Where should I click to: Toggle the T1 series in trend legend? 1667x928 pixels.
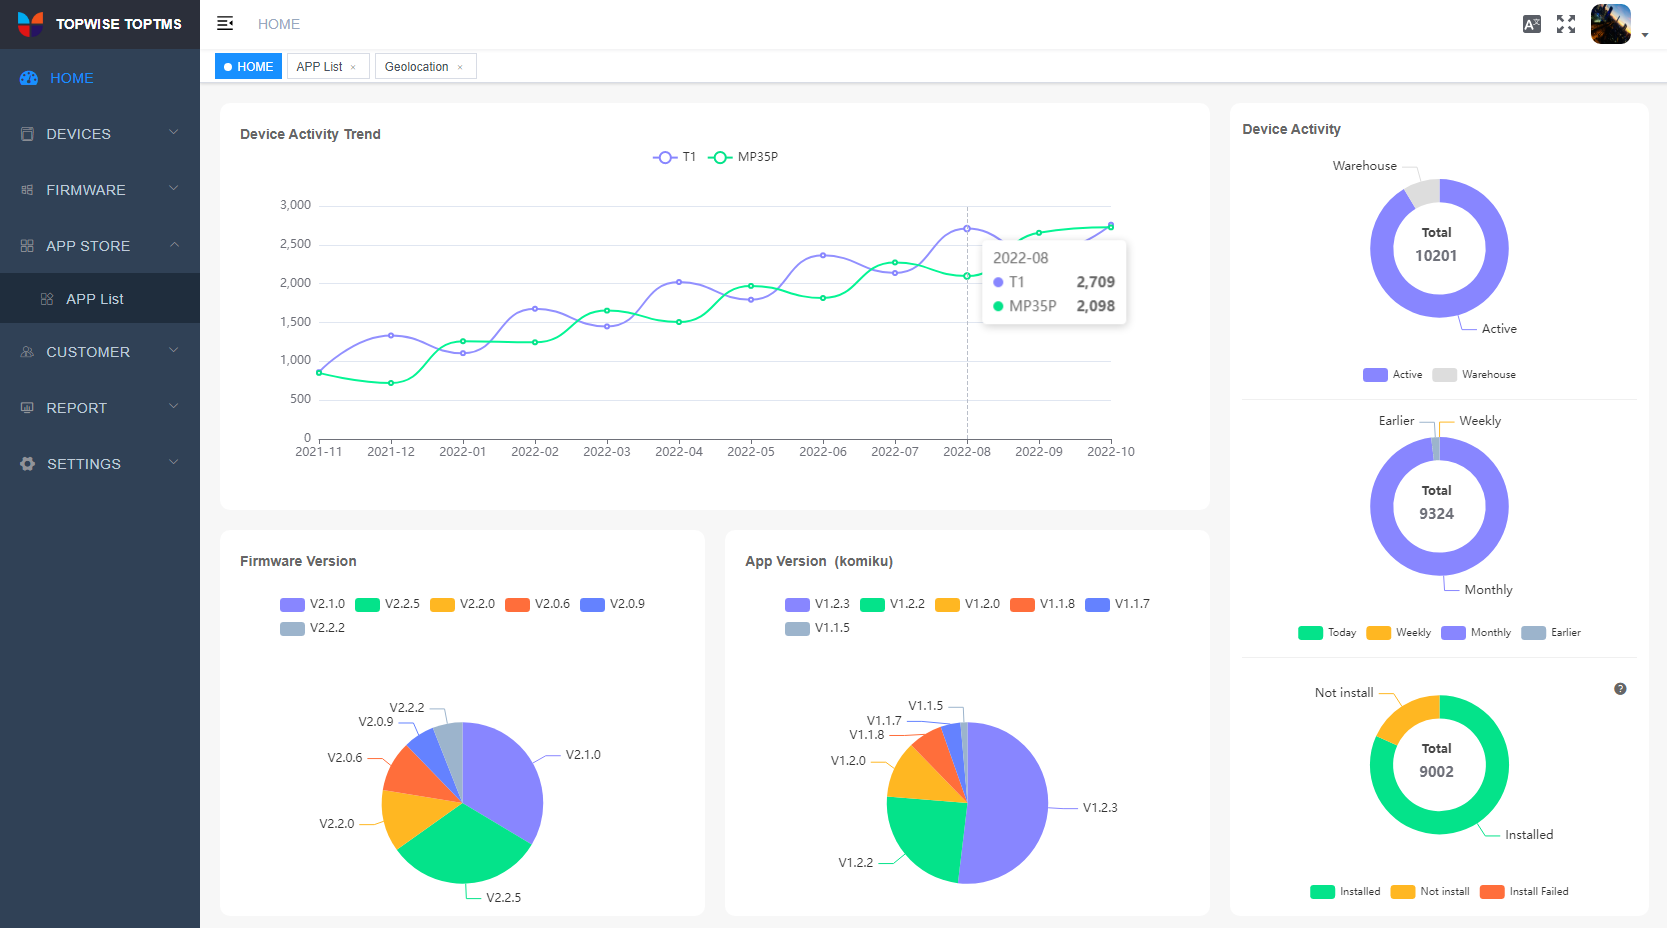pyautogui.click(x=674, y=157)
